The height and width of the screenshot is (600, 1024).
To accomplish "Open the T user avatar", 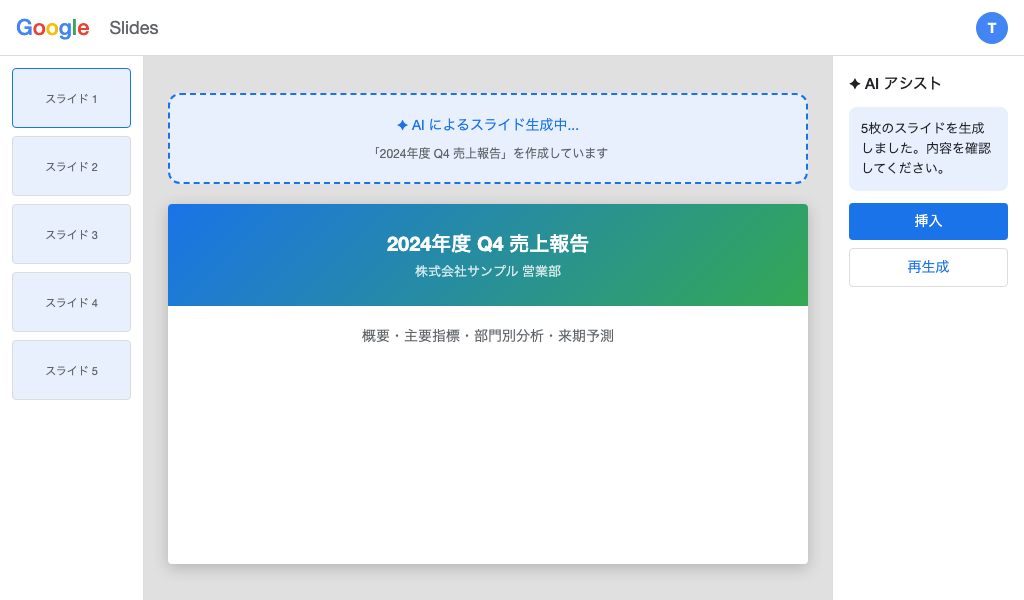I will coord(992,28).
